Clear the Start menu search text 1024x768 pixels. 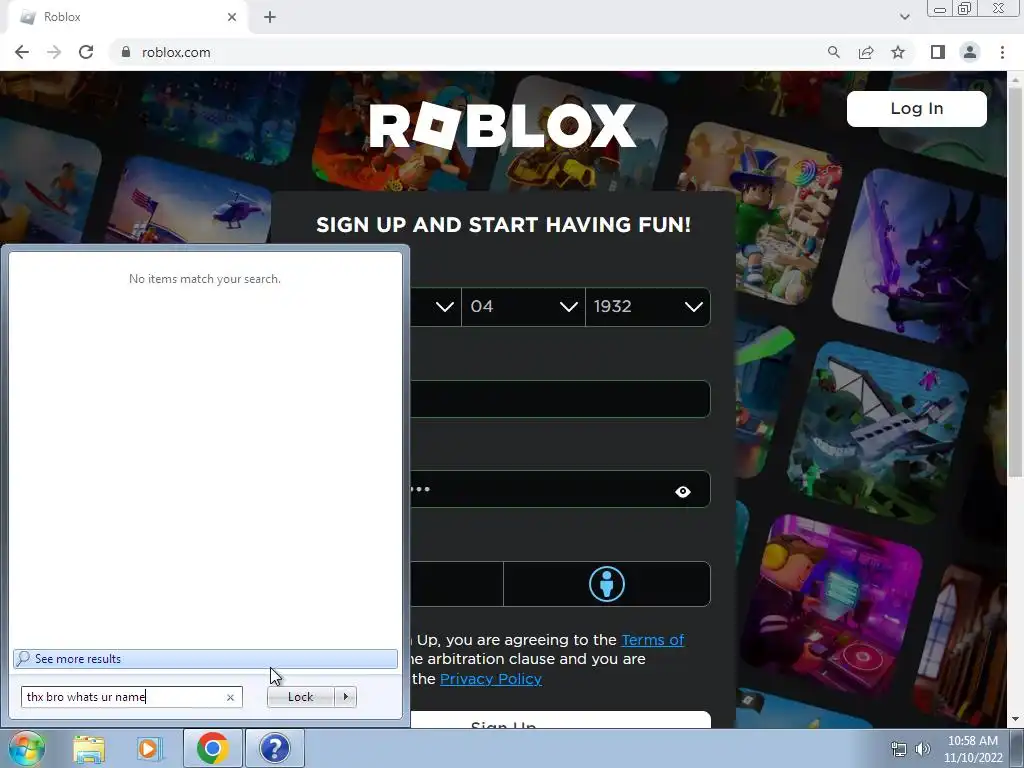(x=230, y=697)
